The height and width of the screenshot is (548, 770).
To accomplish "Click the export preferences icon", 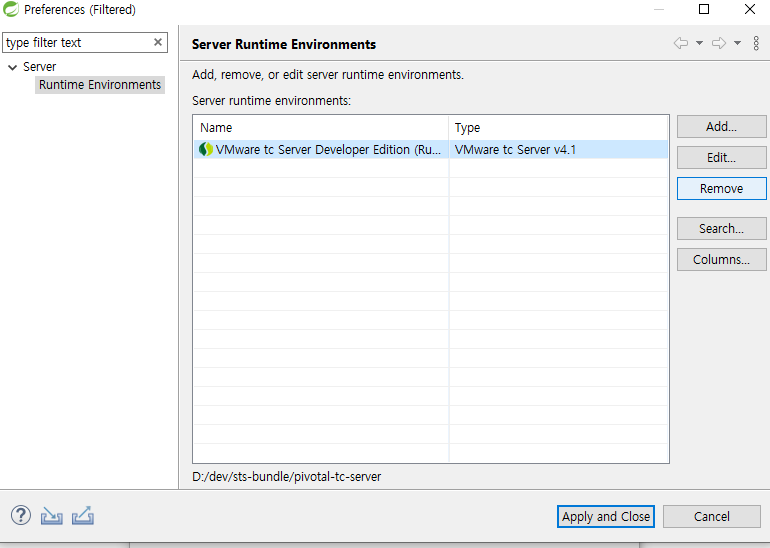I will coord(82,516).
